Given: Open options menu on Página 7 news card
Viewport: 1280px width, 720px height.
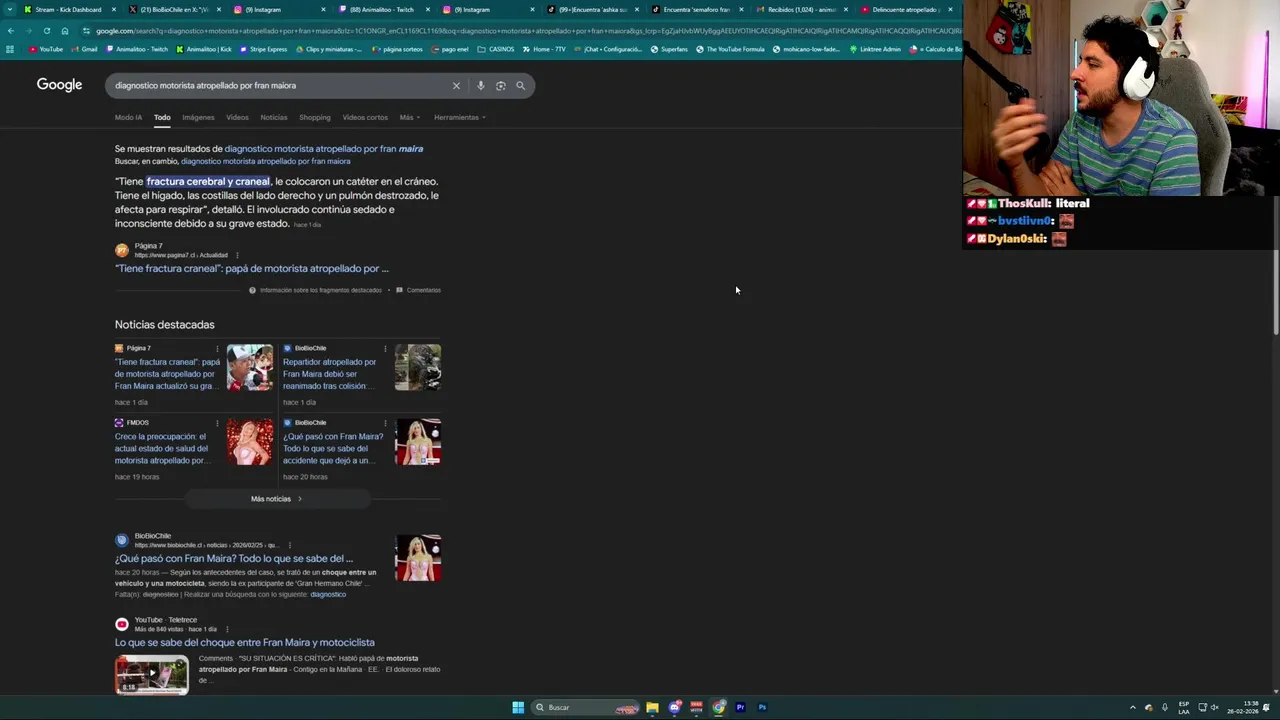Looking at the screenshot, I should (x=217, y=349).
